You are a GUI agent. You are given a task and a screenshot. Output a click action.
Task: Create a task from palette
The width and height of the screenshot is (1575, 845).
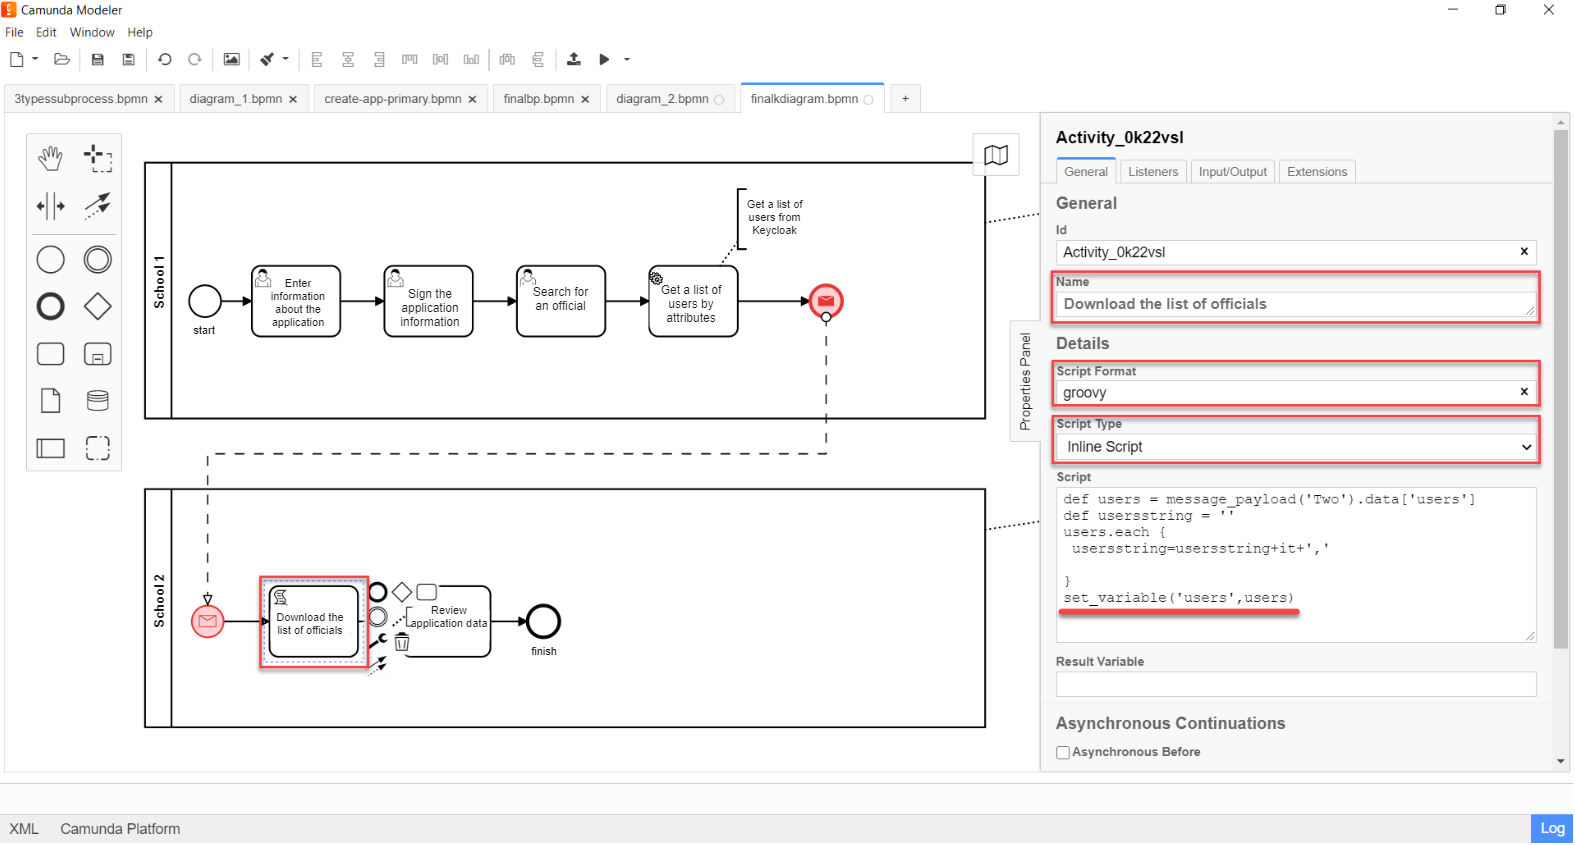pyautogui.click(x=50, y=354)
